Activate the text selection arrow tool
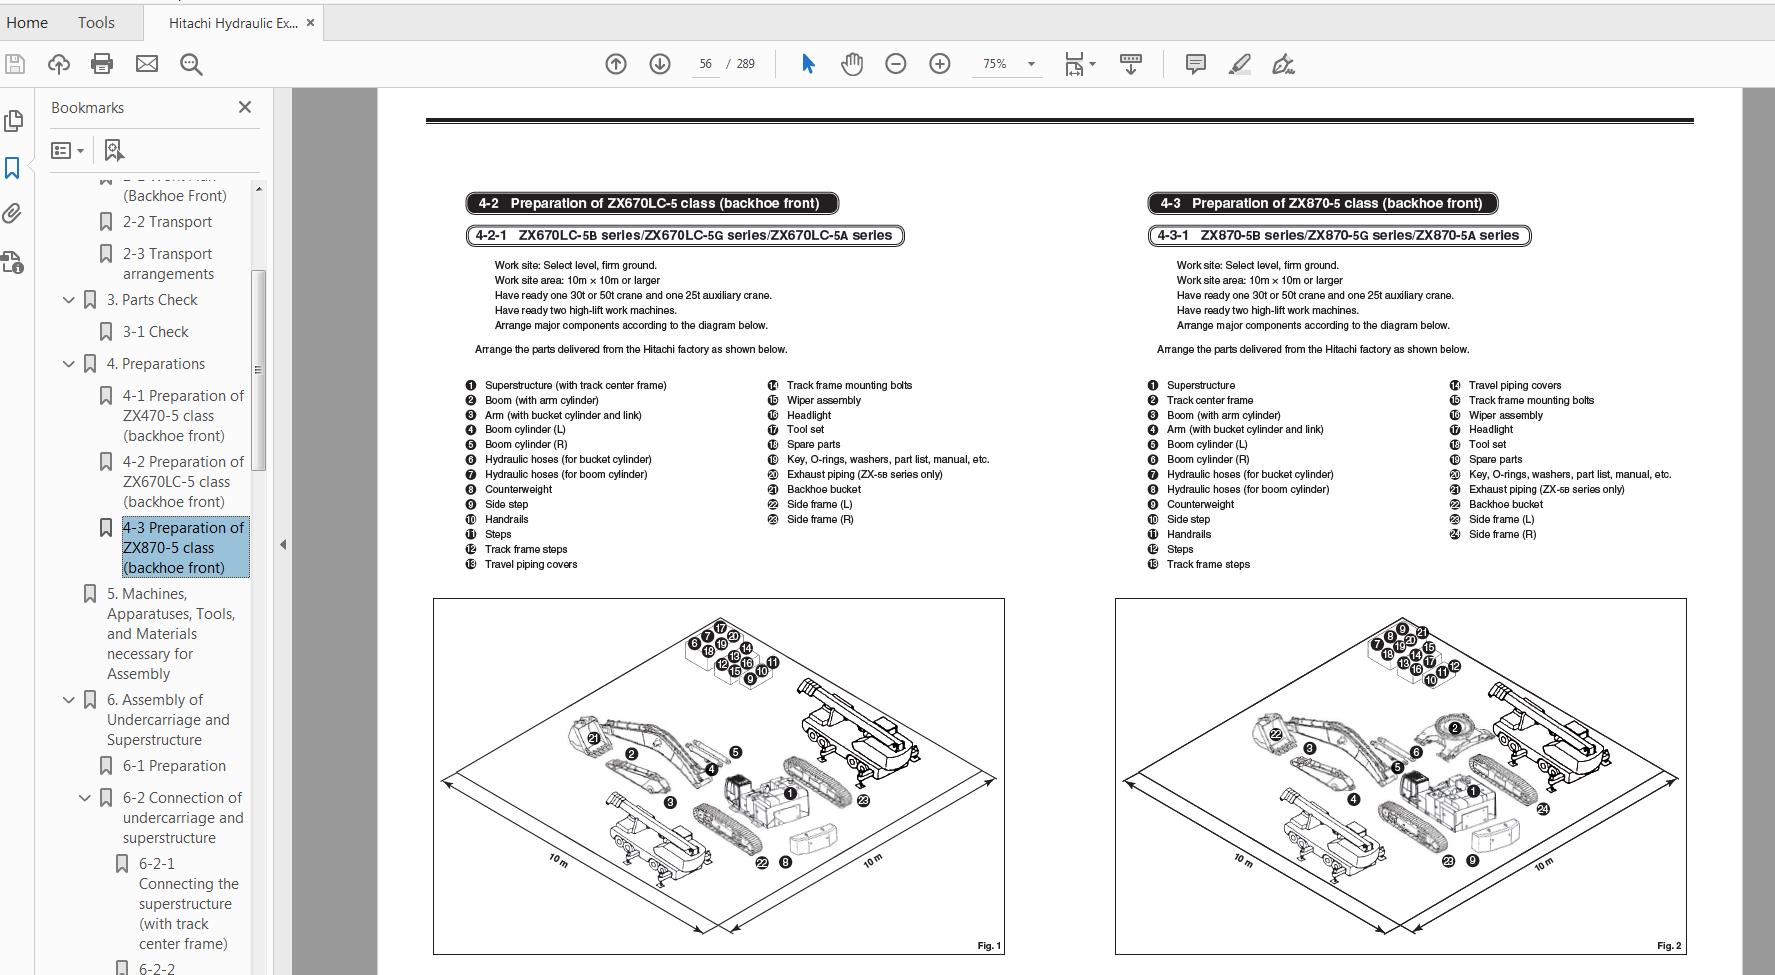Viewport: 1775px width, 975px height. point(808,63)
